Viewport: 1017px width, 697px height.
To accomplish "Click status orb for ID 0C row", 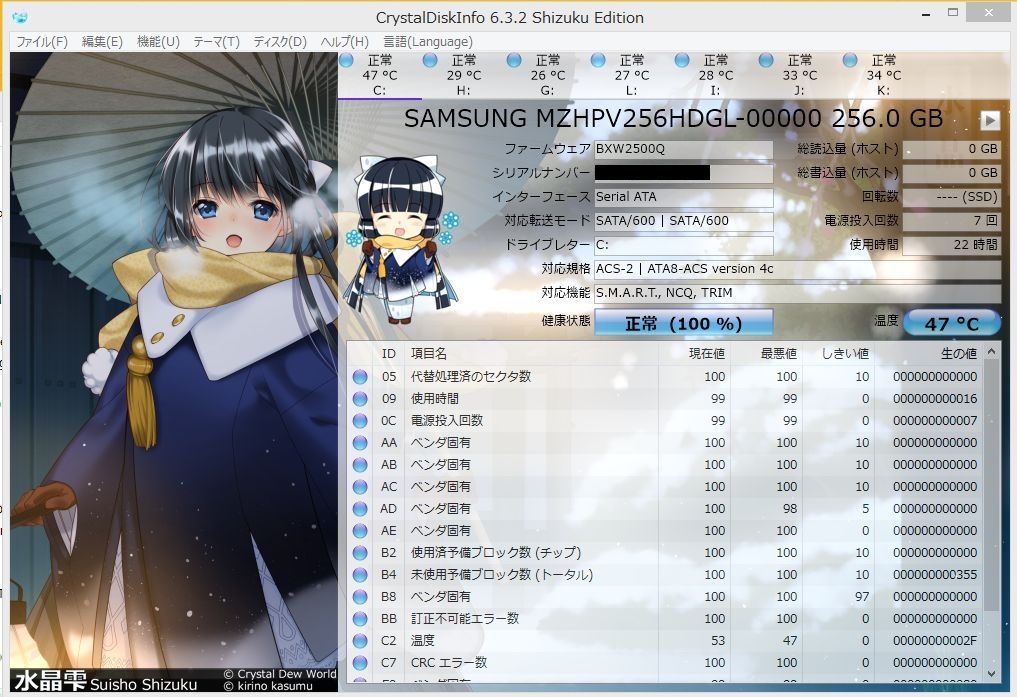I will pos(360,421).
